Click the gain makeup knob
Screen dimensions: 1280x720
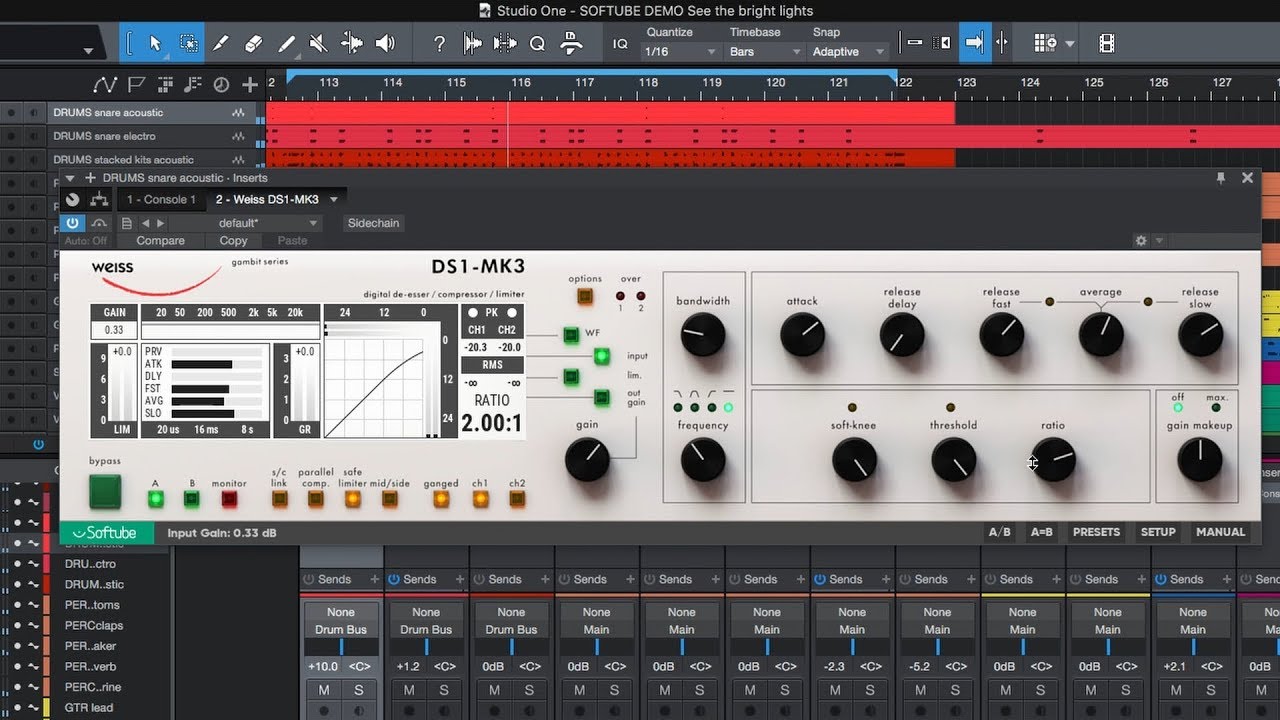pos(1200,459)
